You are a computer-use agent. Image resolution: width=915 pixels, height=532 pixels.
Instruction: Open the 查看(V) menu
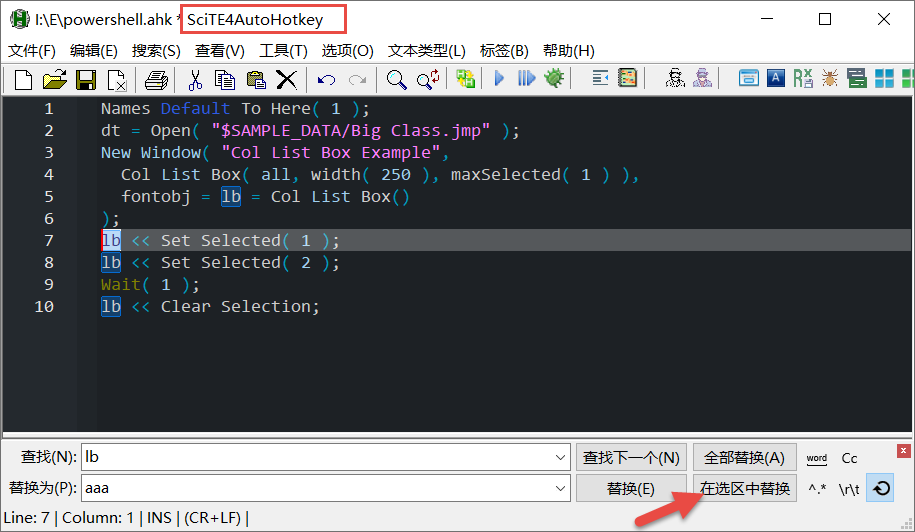click(x=219, y=51)
